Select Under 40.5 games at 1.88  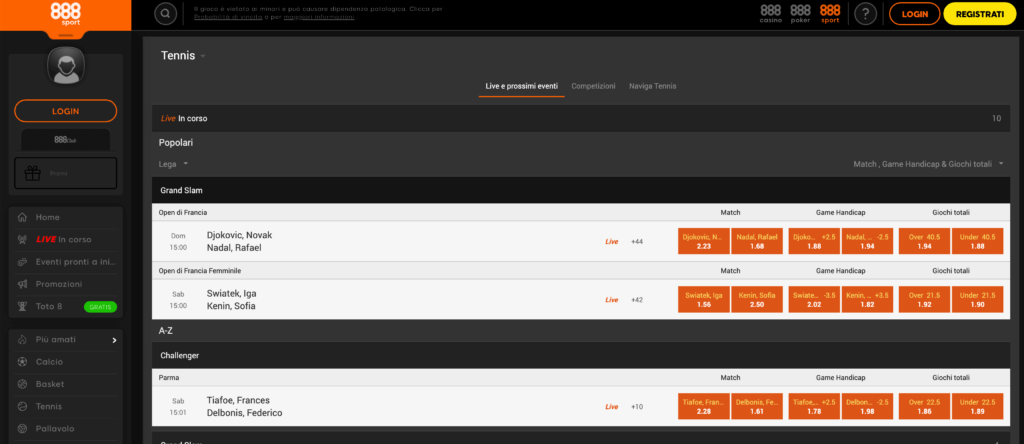(978, 242)
